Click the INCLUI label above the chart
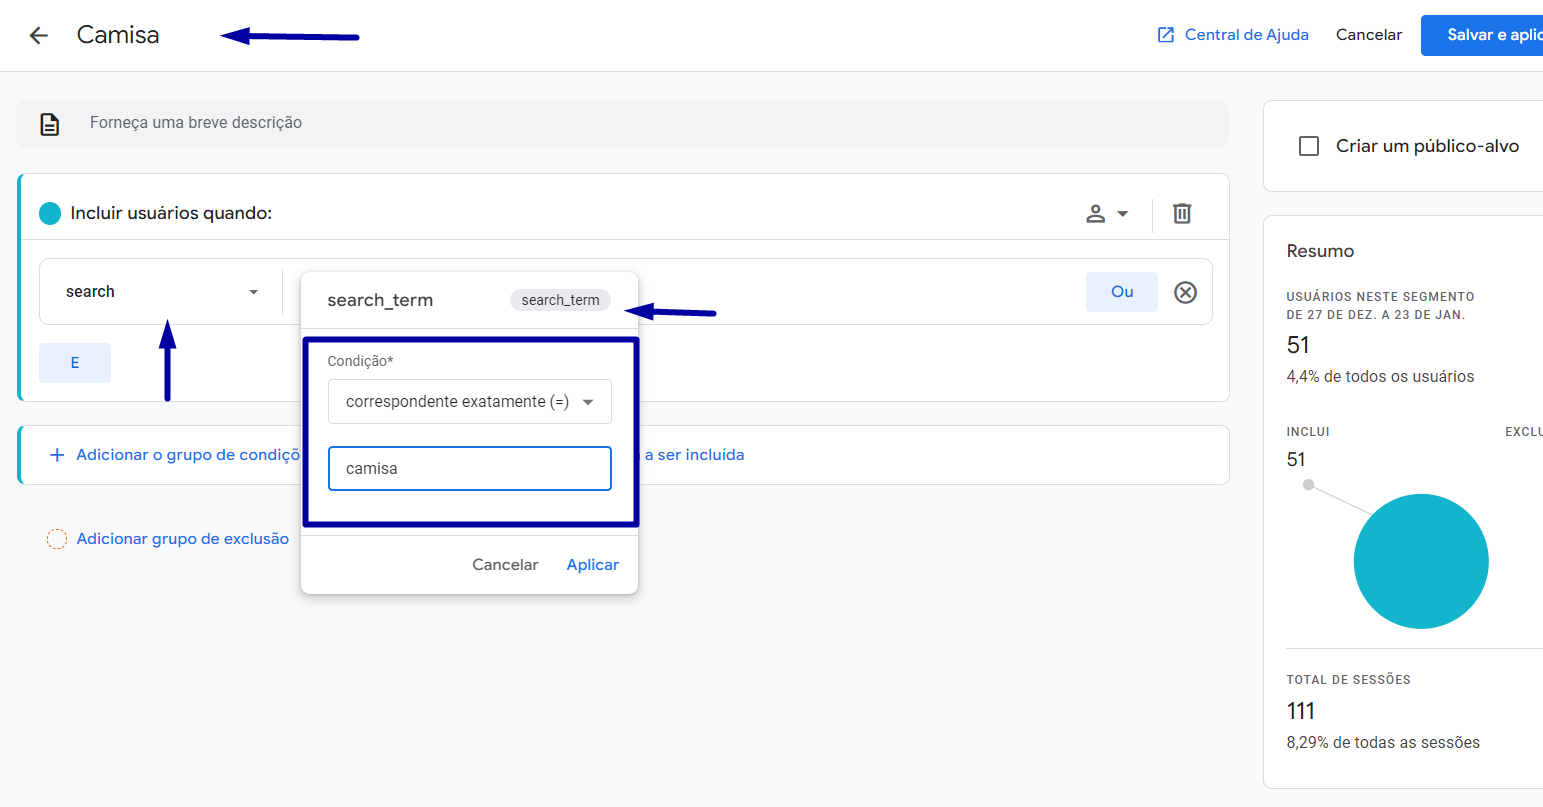This screenshot has width=1543, height=807. click(1308, 432)
